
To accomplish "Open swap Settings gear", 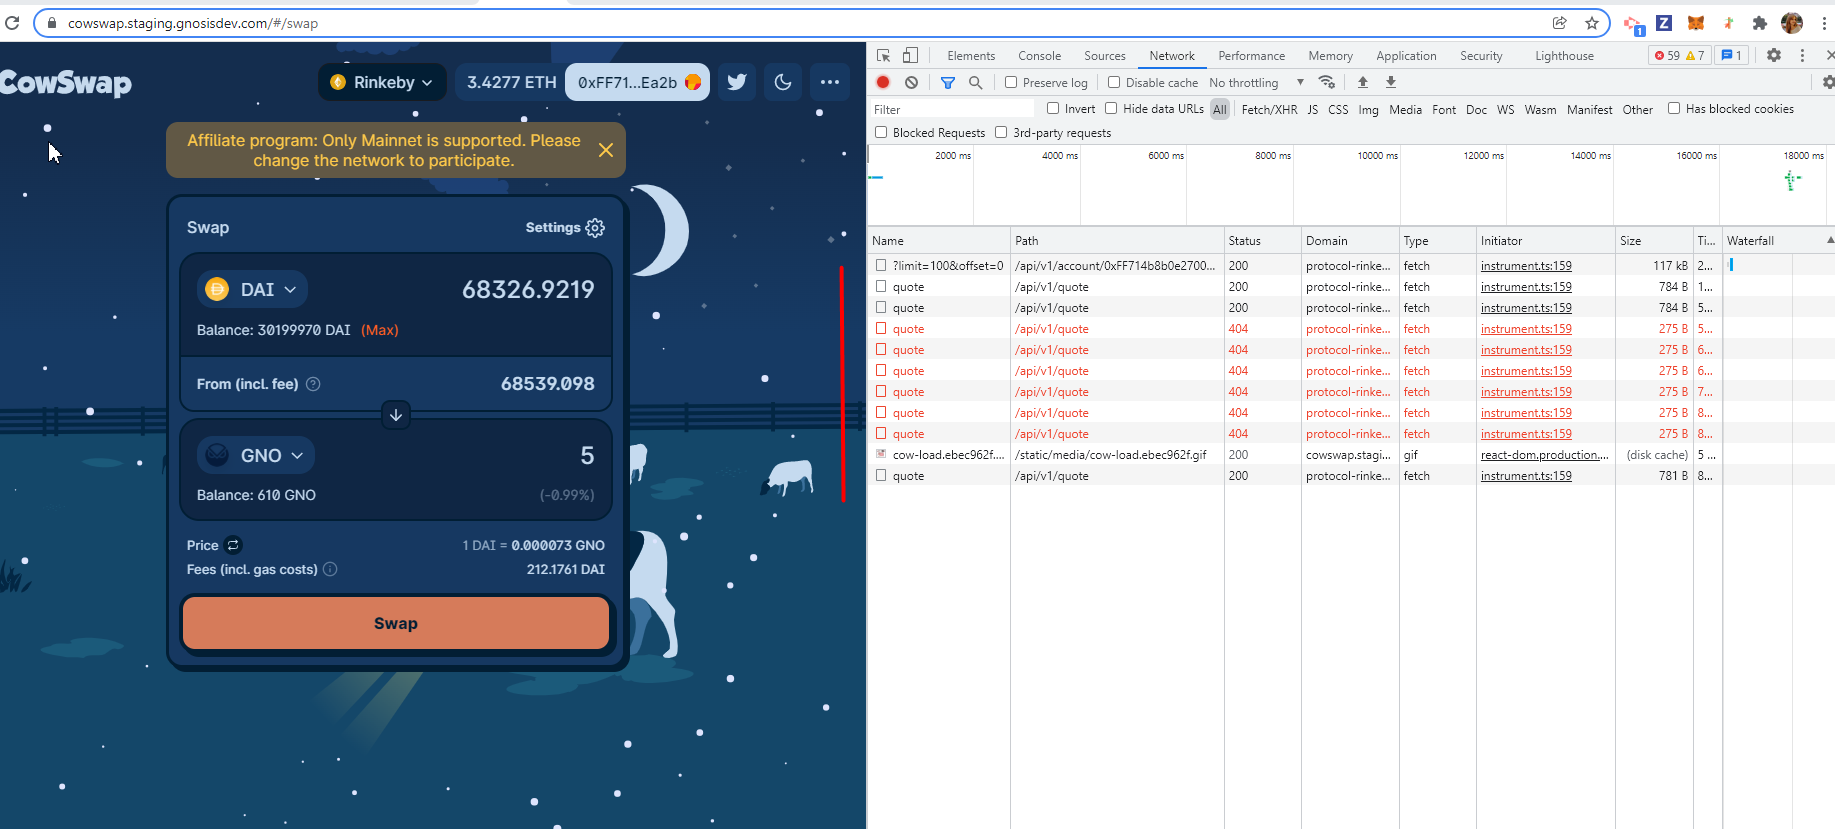I will coord(595,228).
